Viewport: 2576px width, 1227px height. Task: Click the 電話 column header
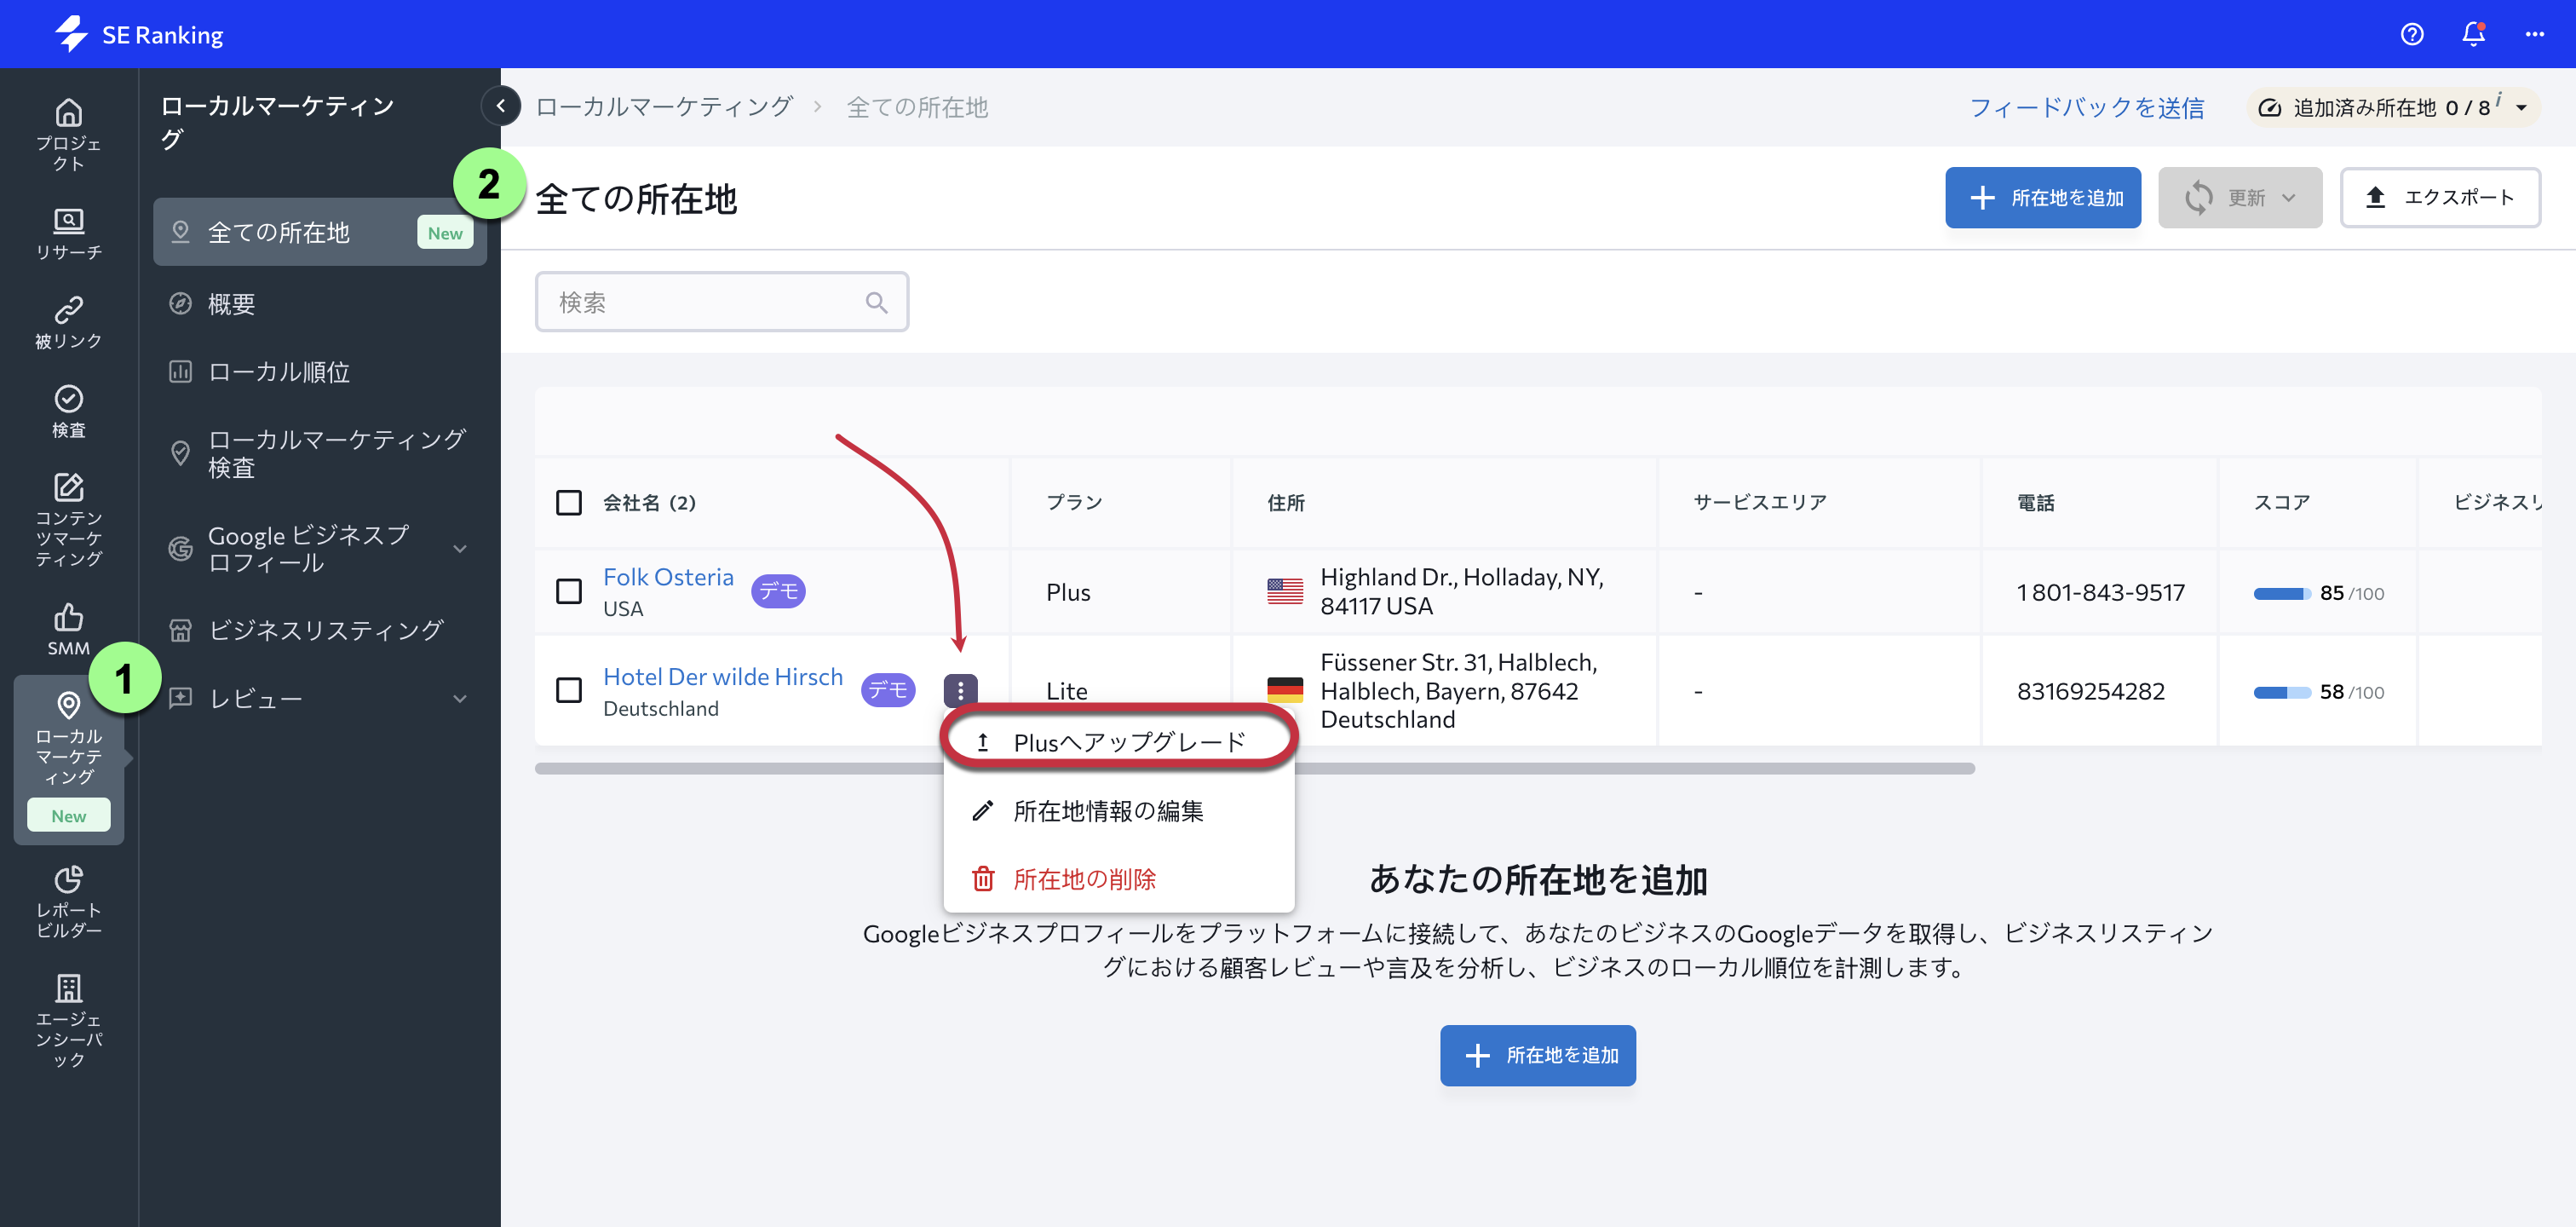click(x=2035, y=502)
